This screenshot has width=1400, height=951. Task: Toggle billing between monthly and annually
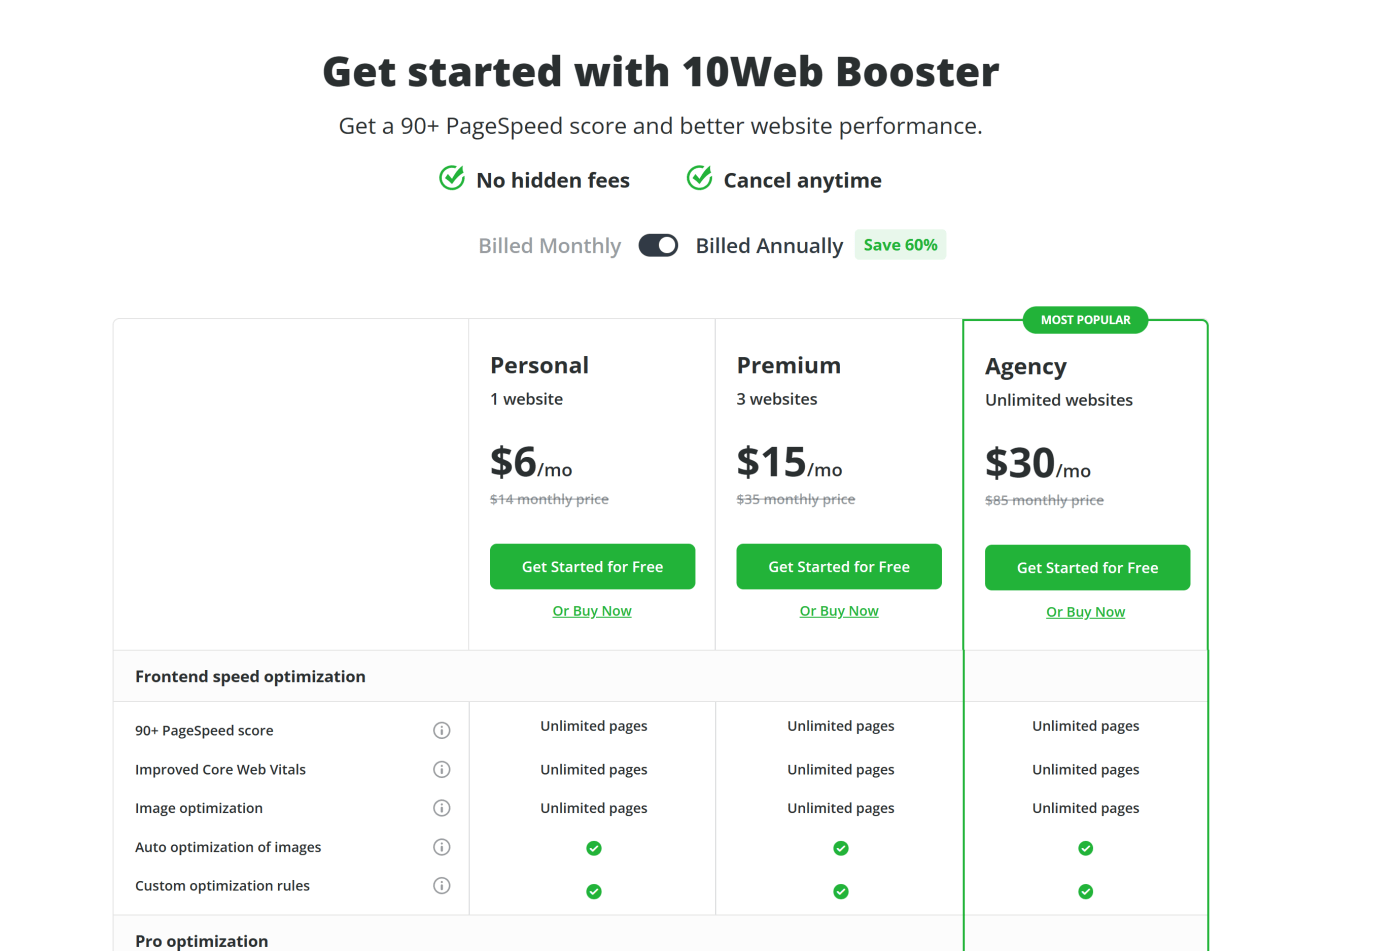(658, 245)
